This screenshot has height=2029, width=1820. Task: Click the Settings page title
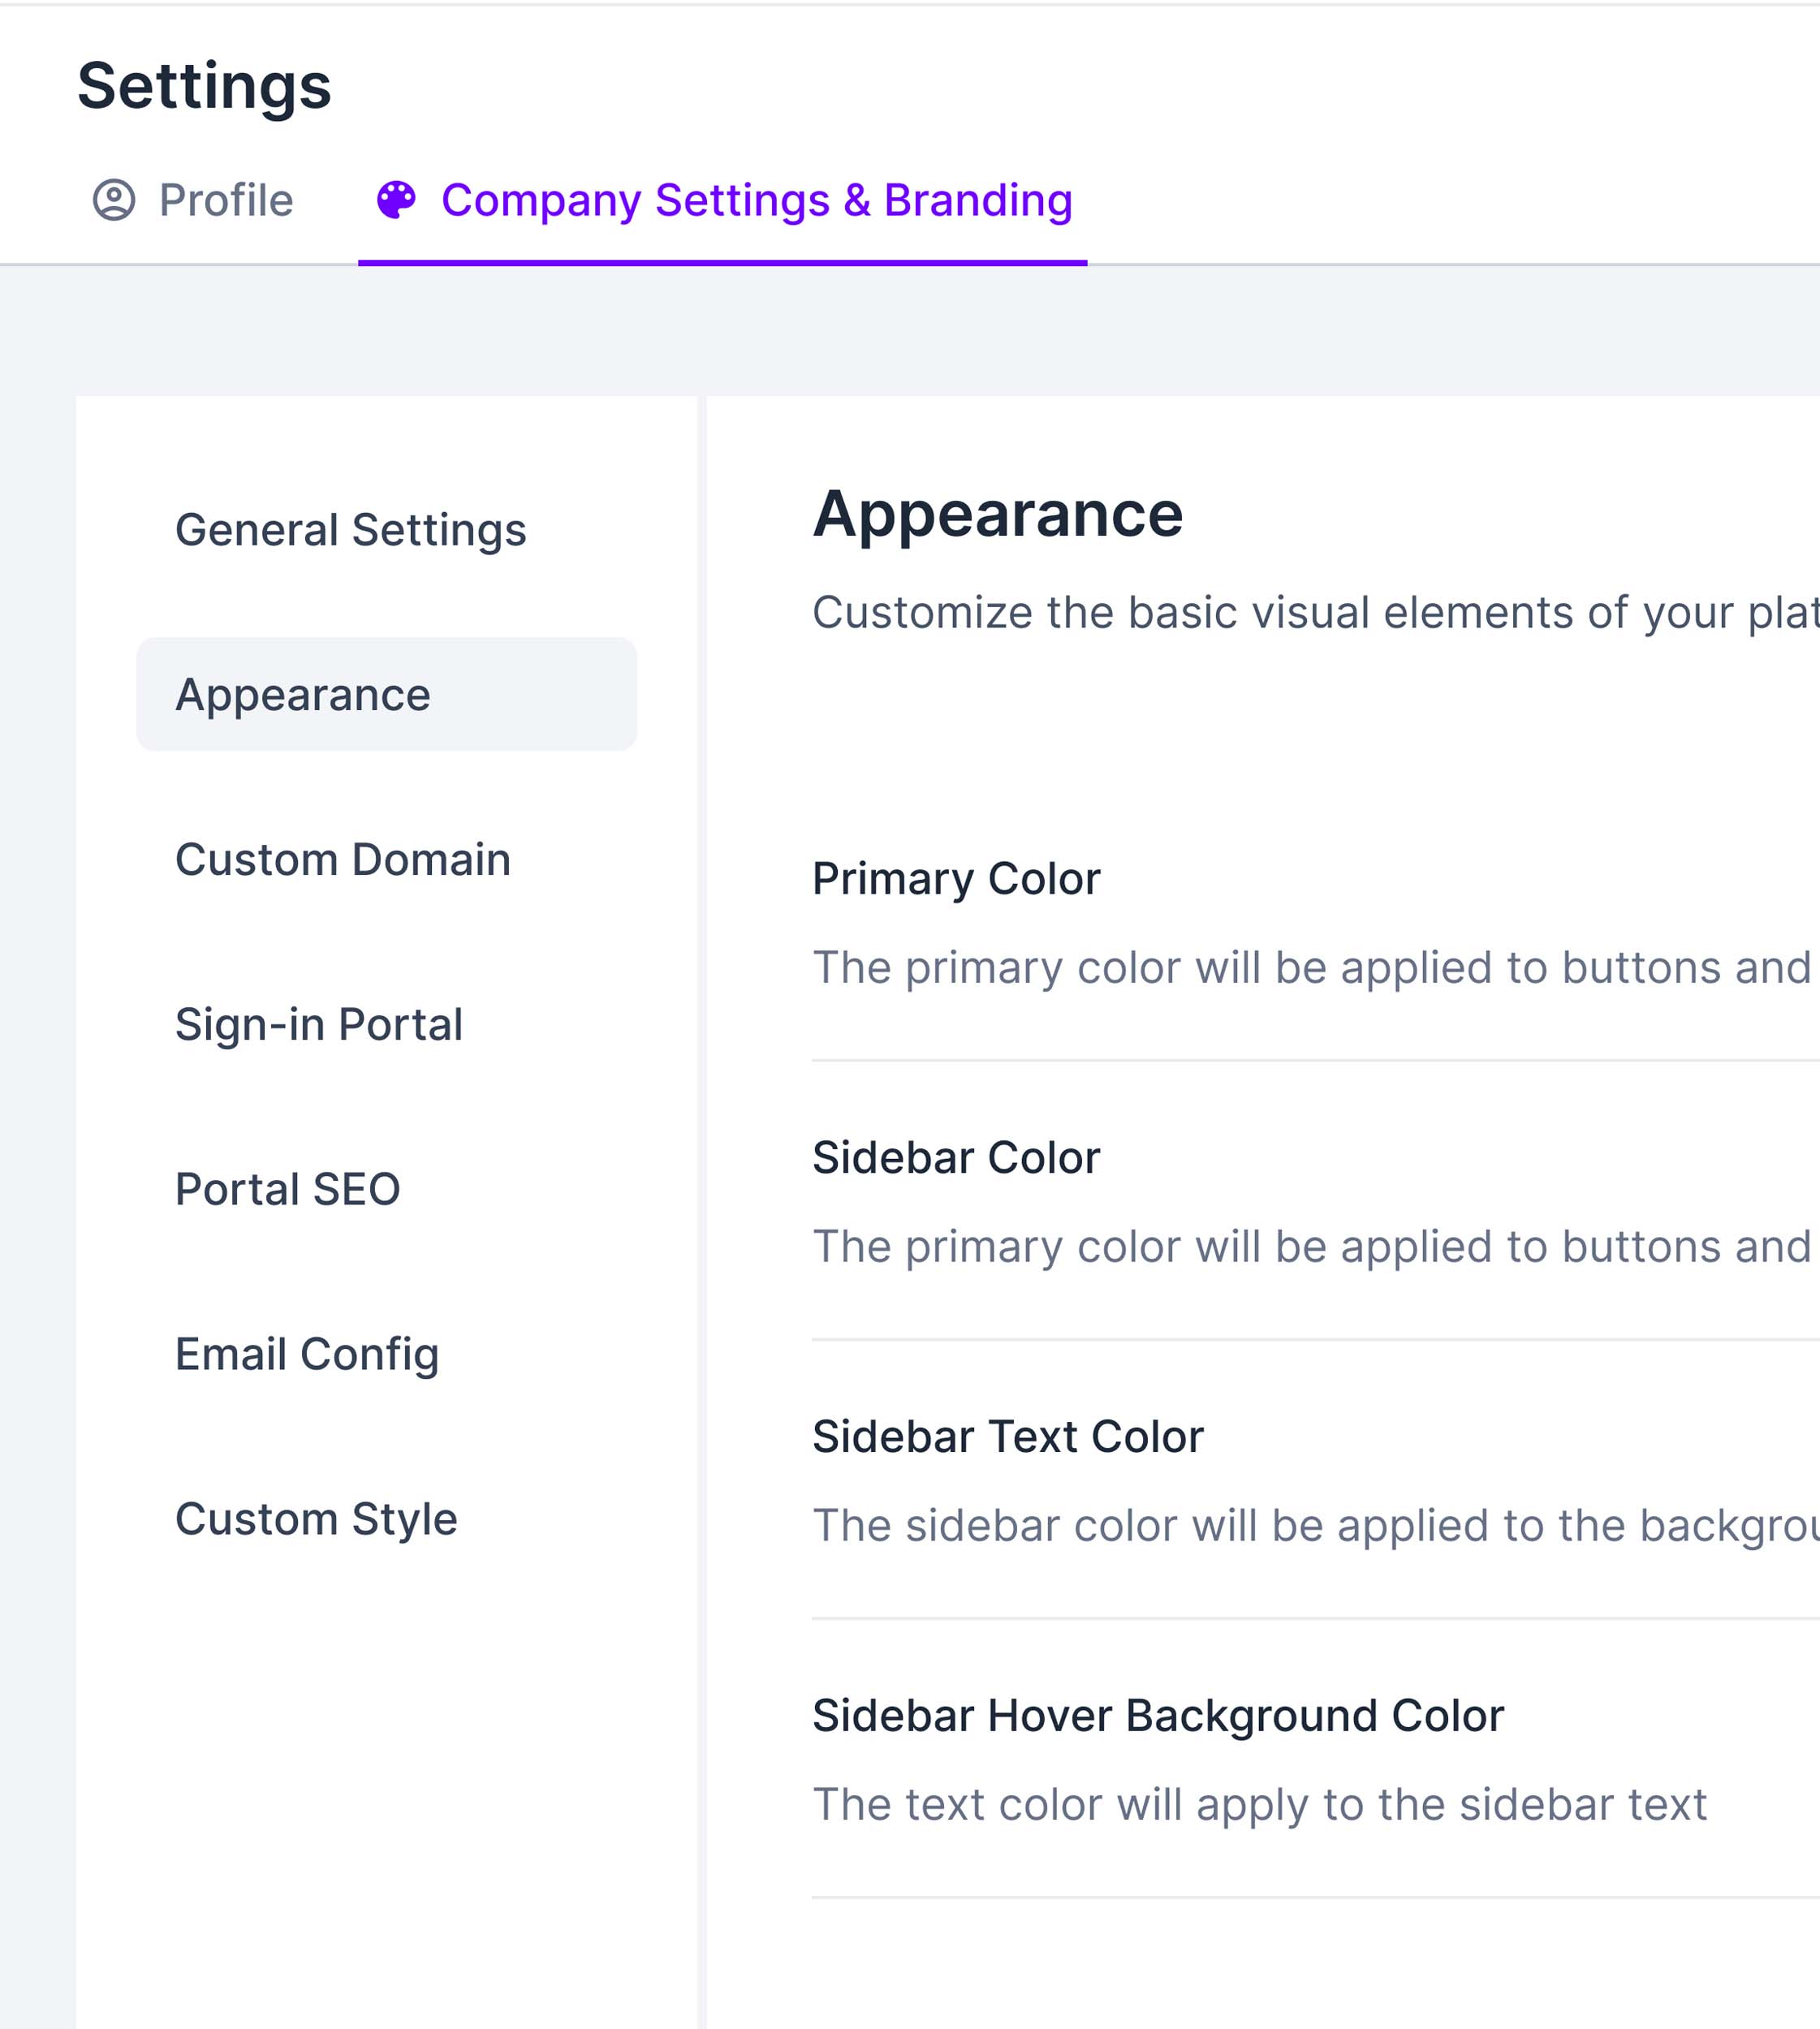pos(204,86)
